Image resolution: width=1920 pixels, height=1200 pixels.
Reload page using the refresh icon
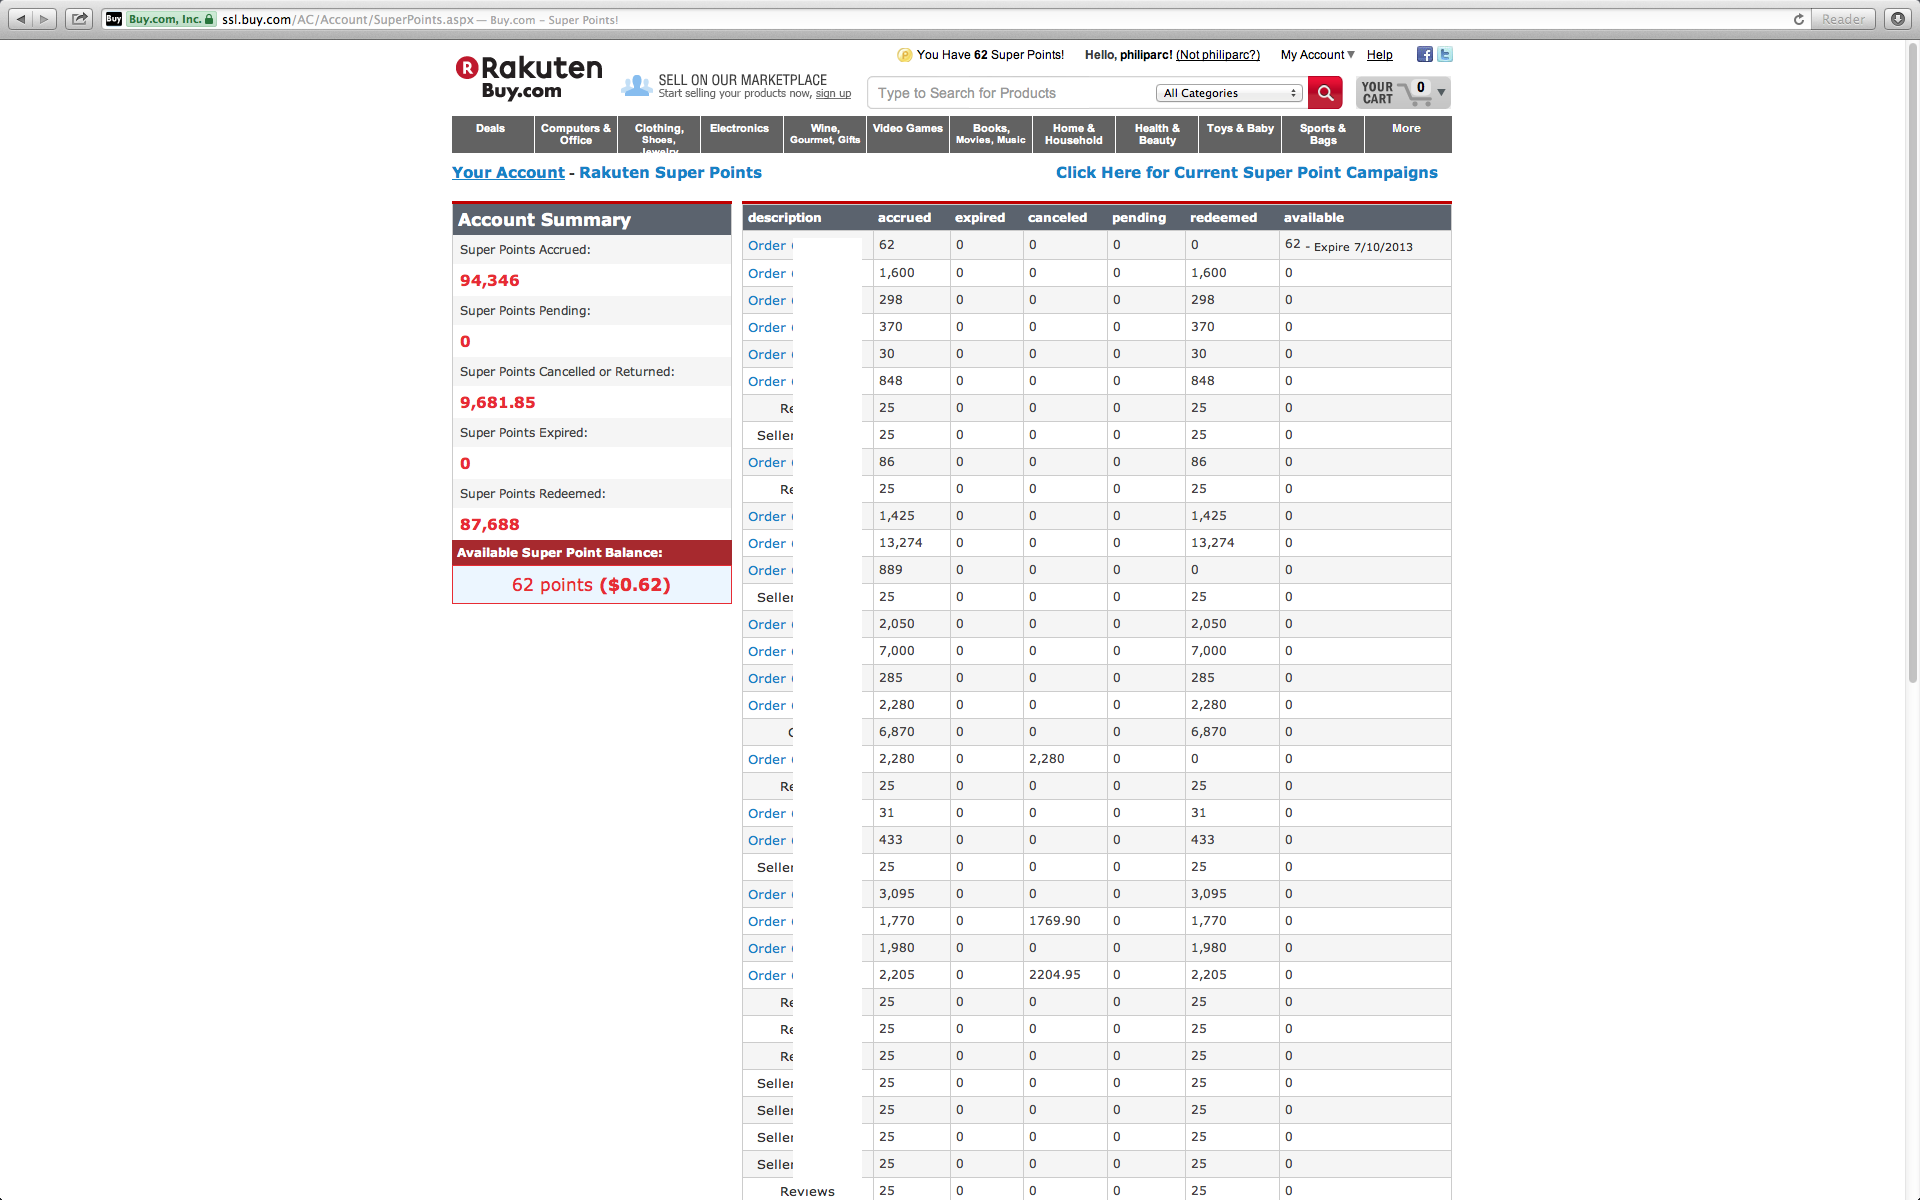point(1798,19)
